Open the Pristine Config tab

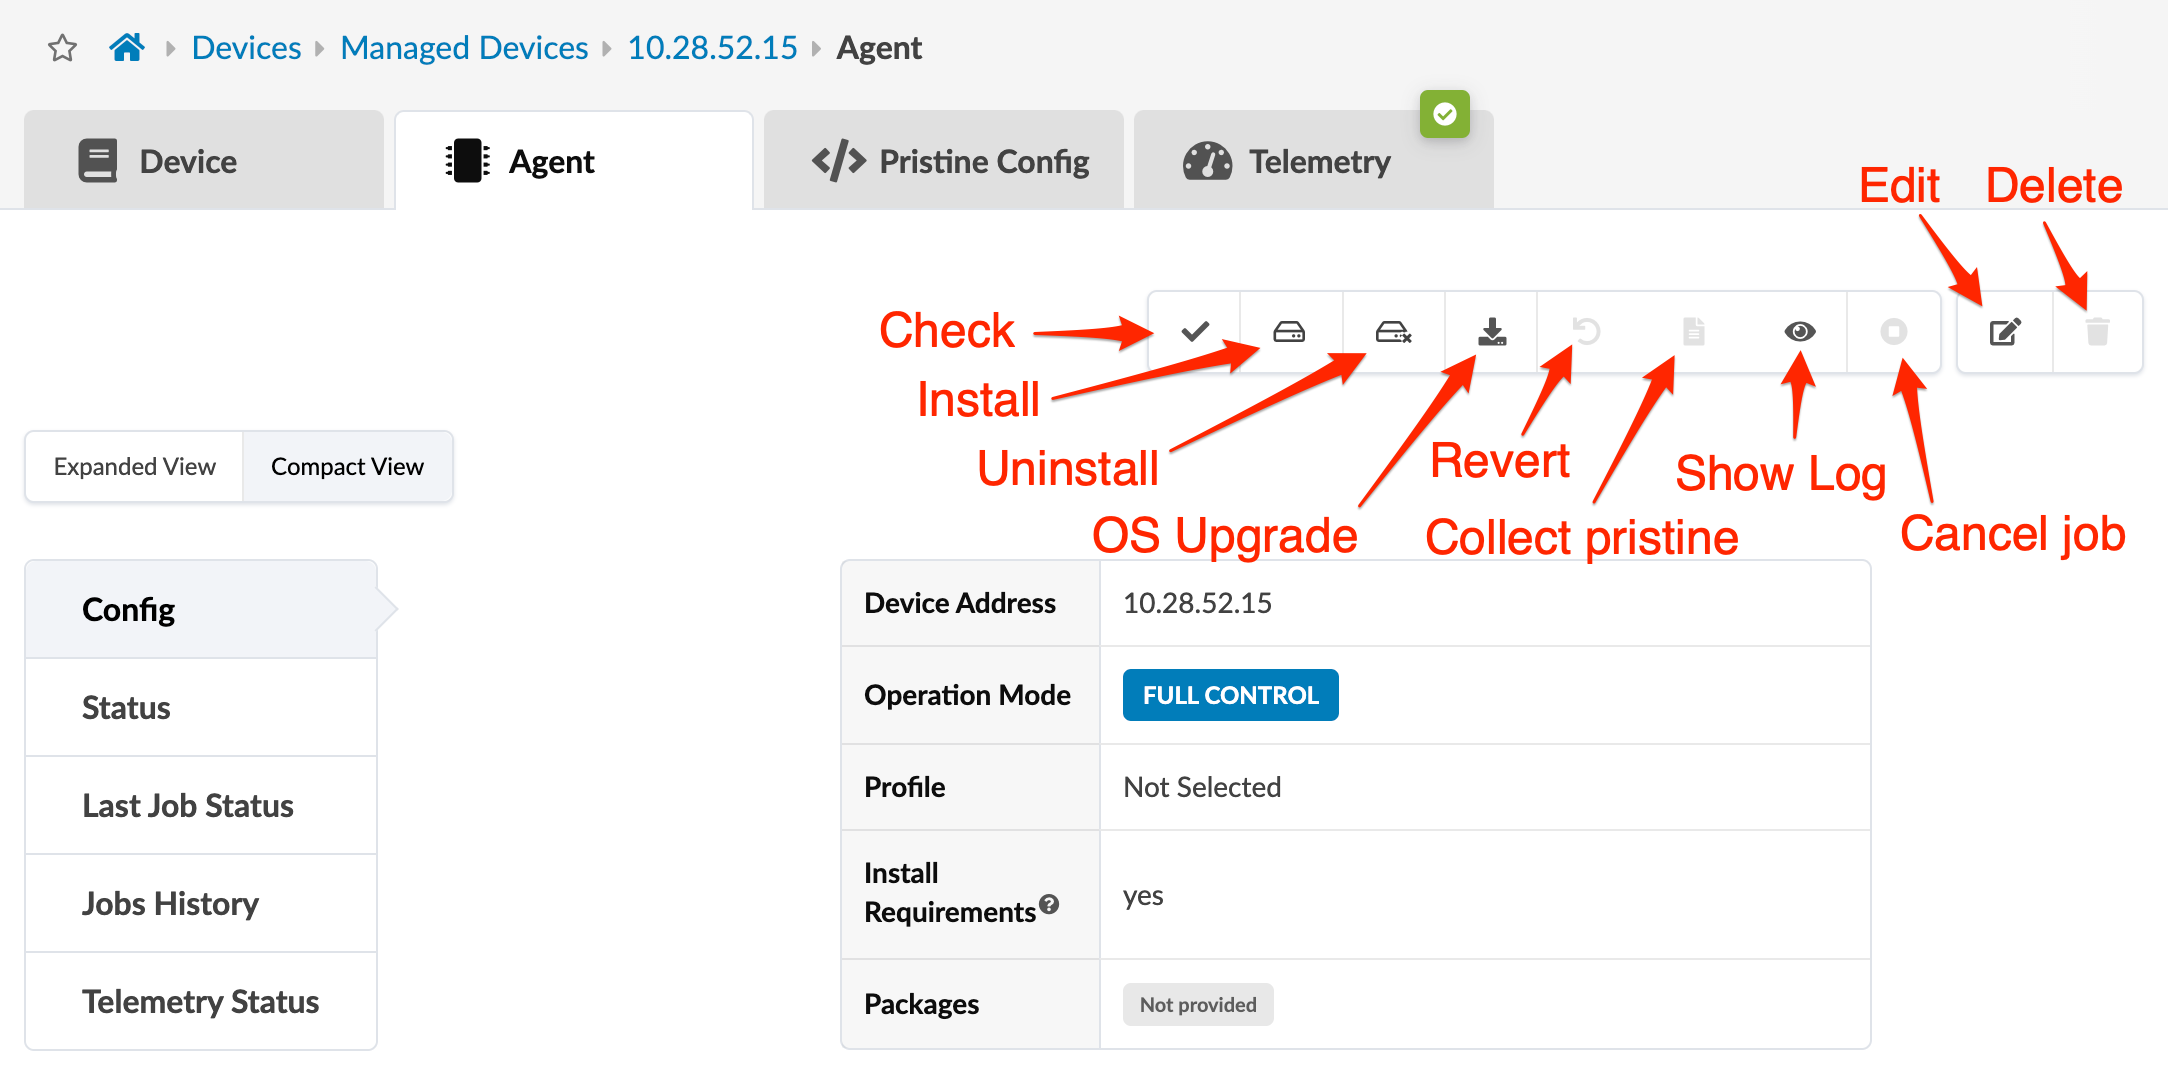tap(950, 162)
